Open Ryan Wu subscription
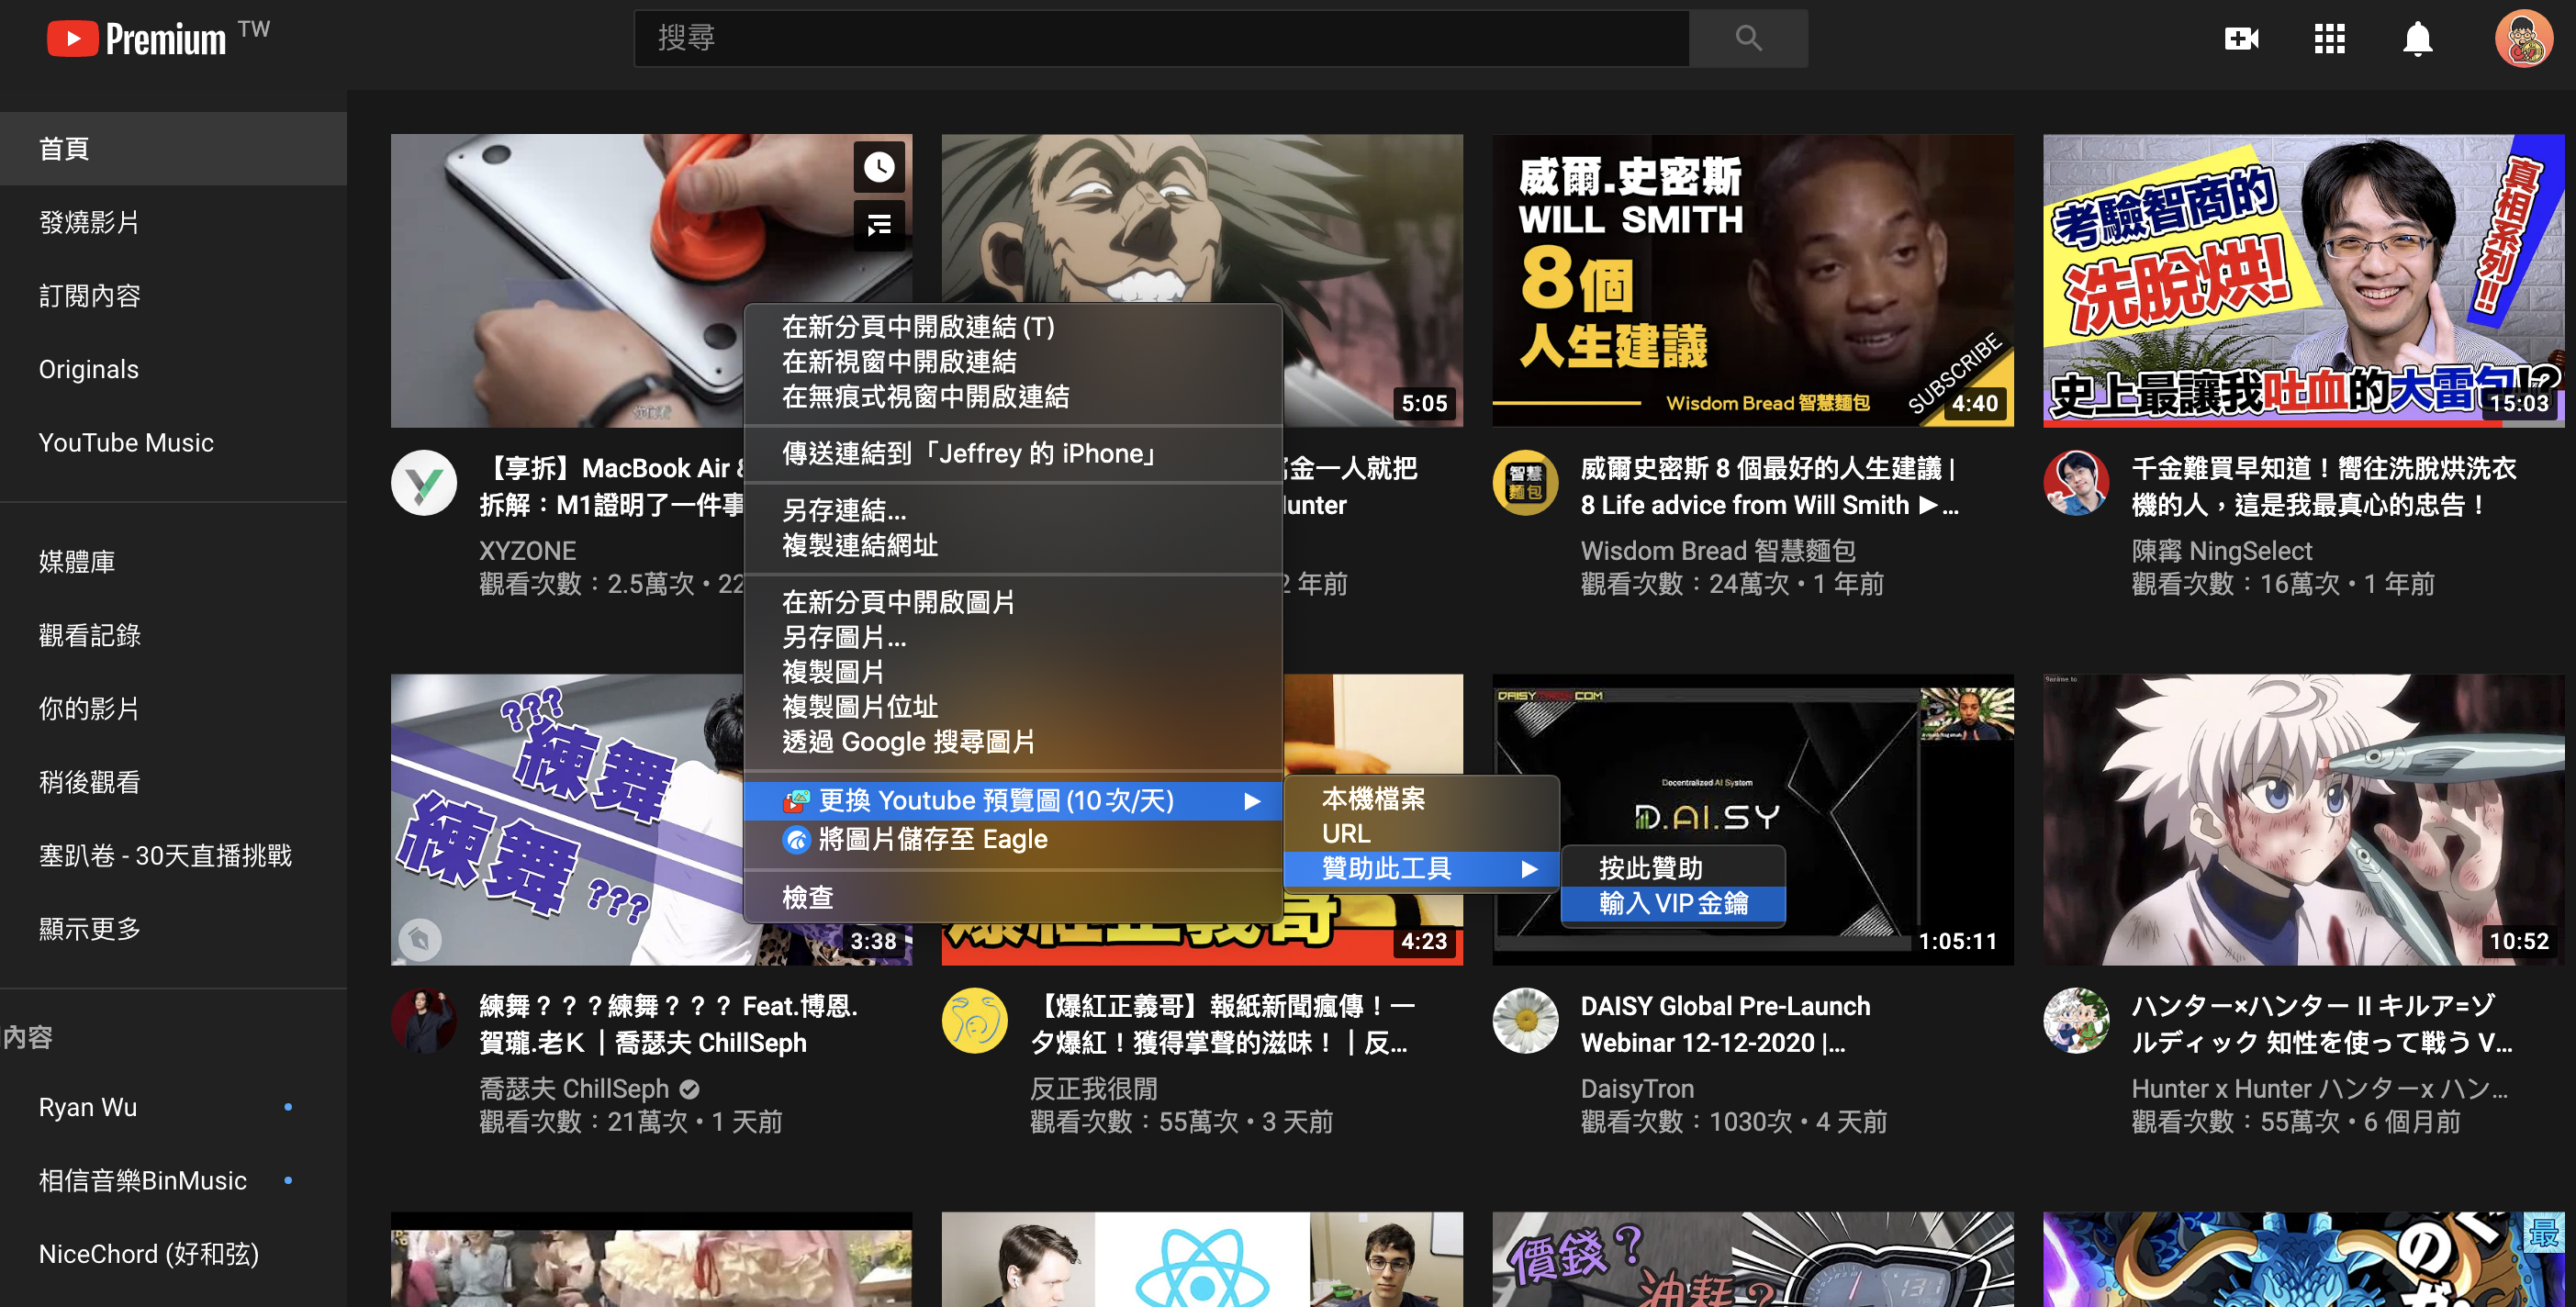 pyautogui.click(x=173, y=1107)
